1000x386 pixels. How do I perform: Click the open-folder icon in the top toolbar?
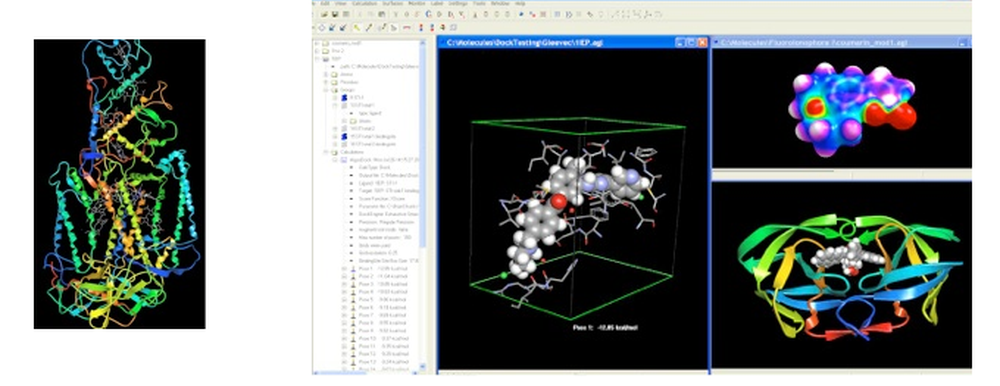pos(325,15)
